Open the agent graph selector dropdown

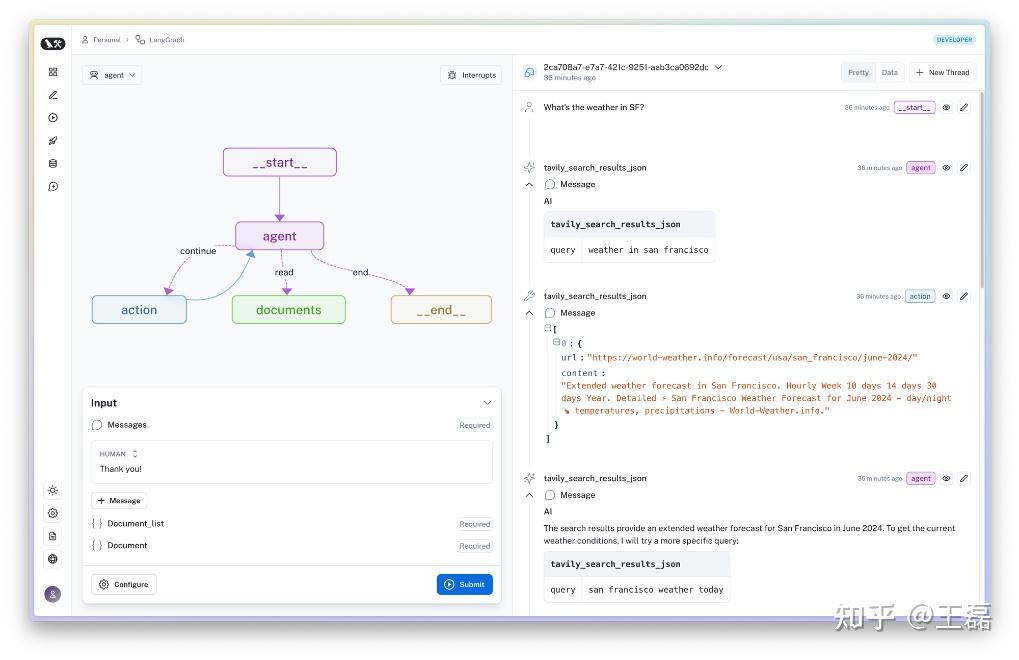pyautogui.click(x=112, y=75)
